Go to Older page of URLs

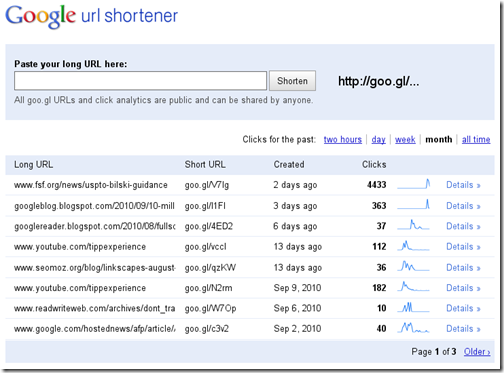click(477, 352)
